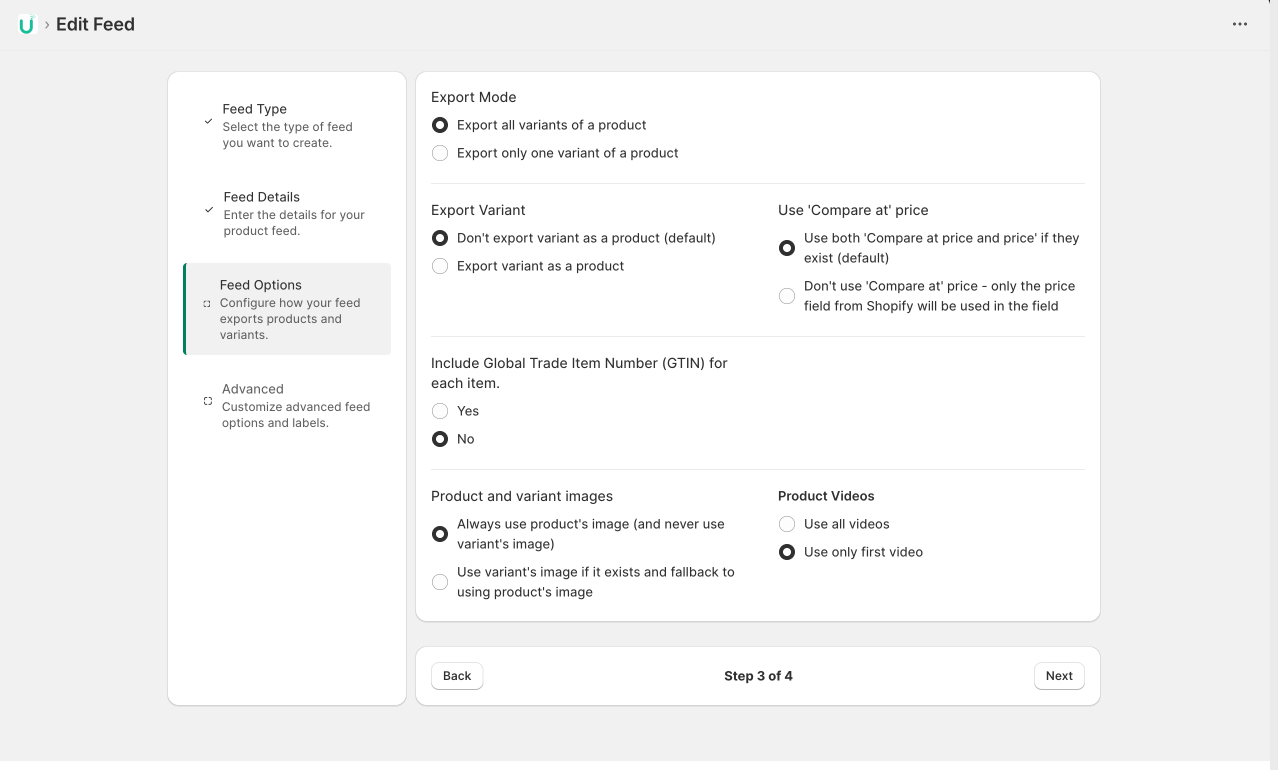Viewport: 1278px width, 770px height.
Task: Click the checkmark icon beside Feed Details
Action: pyautogui.click(x=209, y=210)
